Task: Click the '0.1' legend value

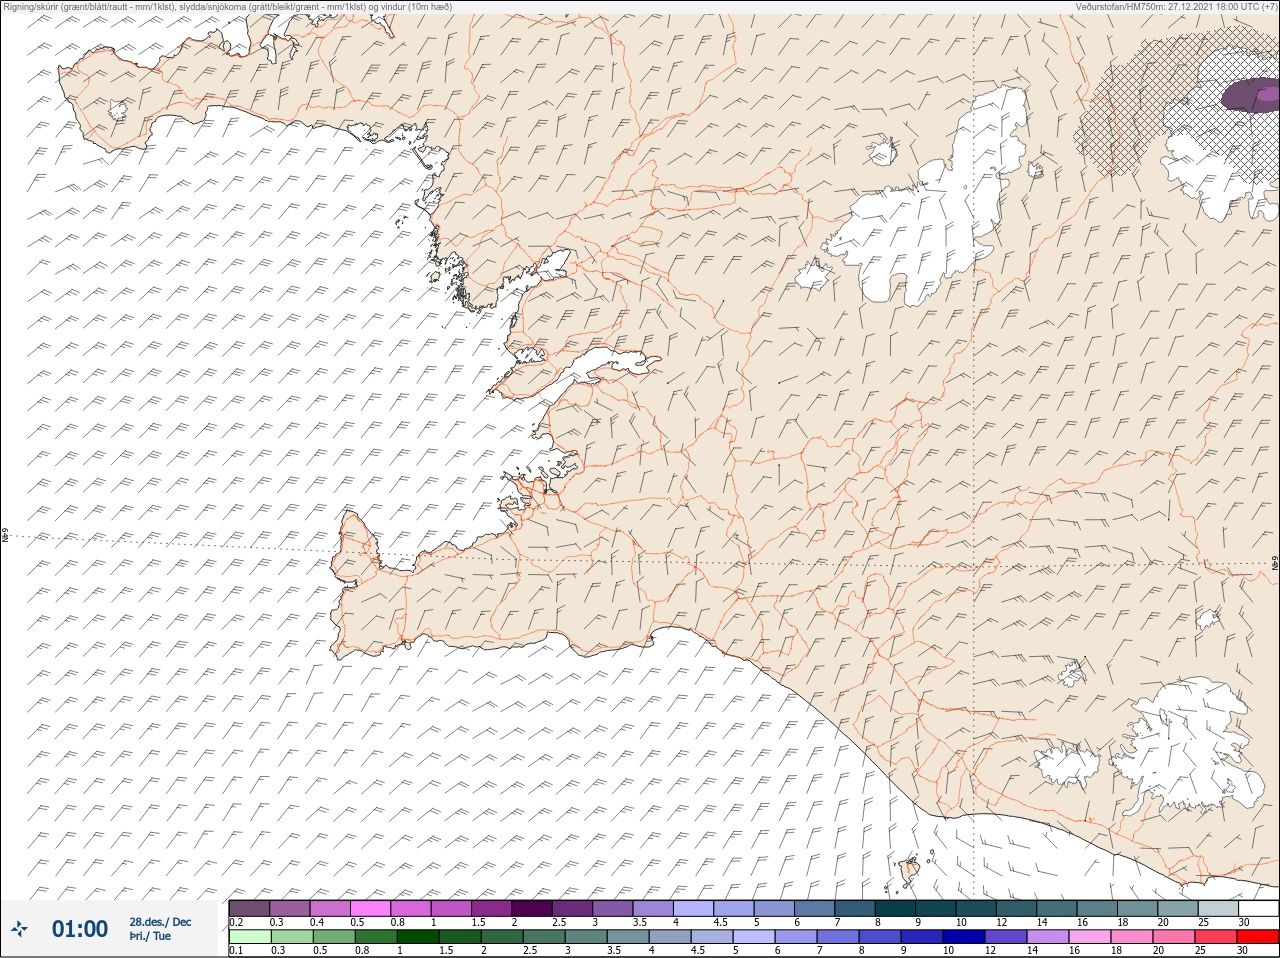Action: pos(236,951)
